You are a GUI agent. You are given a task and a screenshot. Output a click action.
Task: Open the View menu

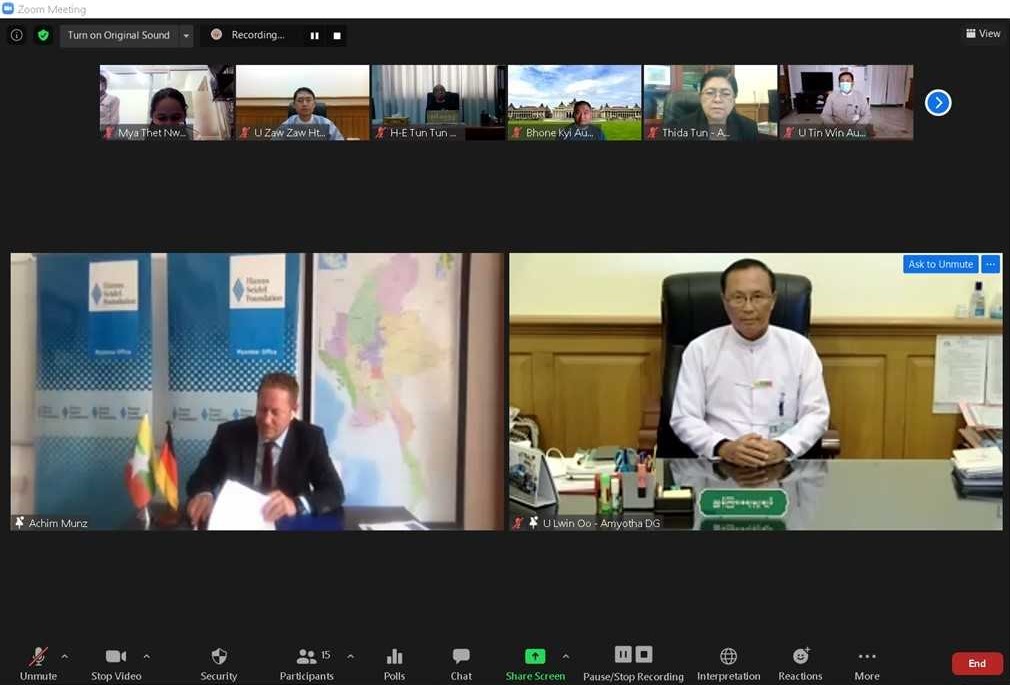(983, 34)
